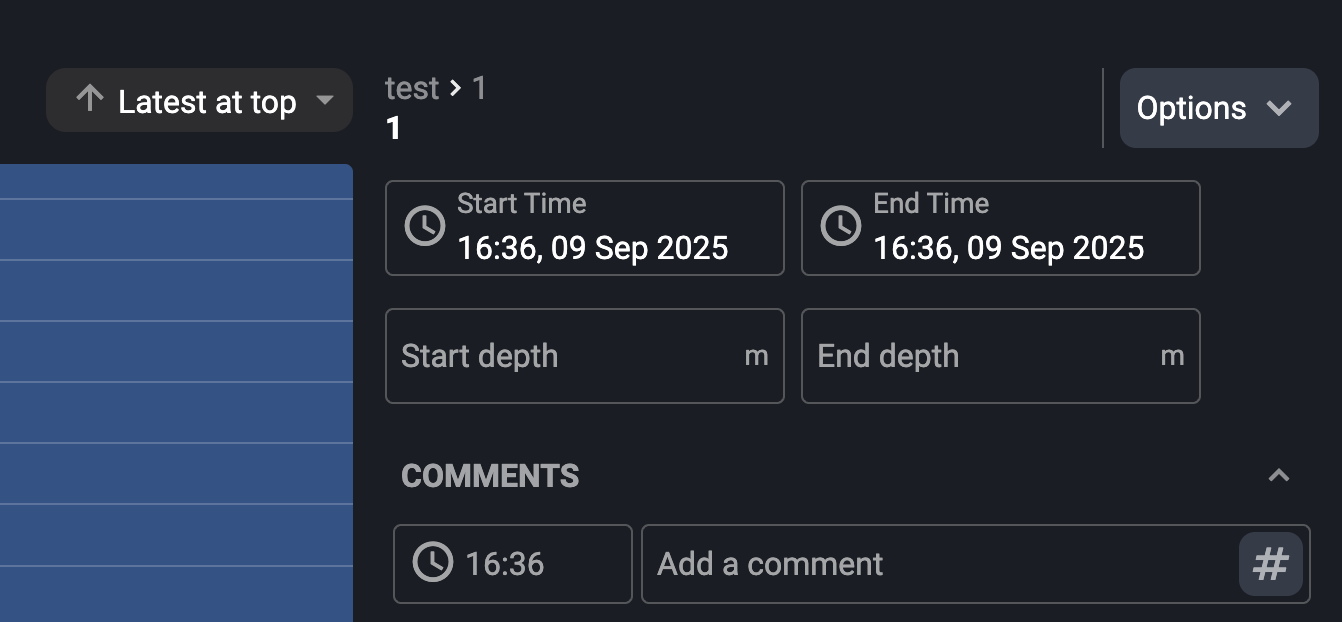Image resolution: width=1342 pixels, height=622 pixels.
Task: Open the Options dropdown menu
Action: [1218, 108]
